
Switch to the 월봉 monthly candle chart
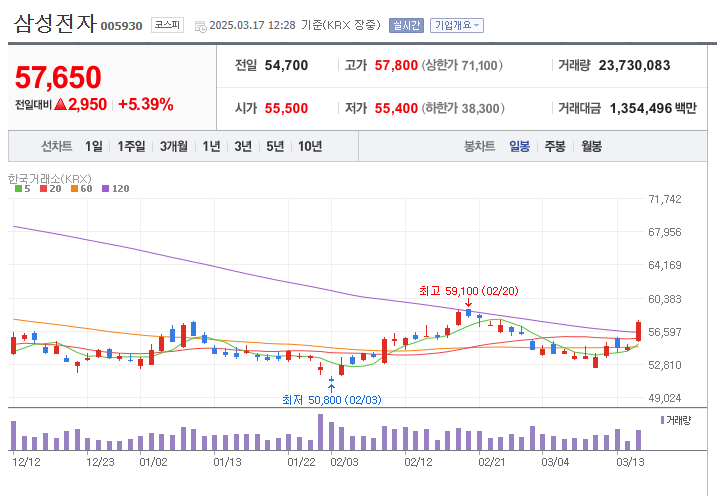click(x=591, y=146)
